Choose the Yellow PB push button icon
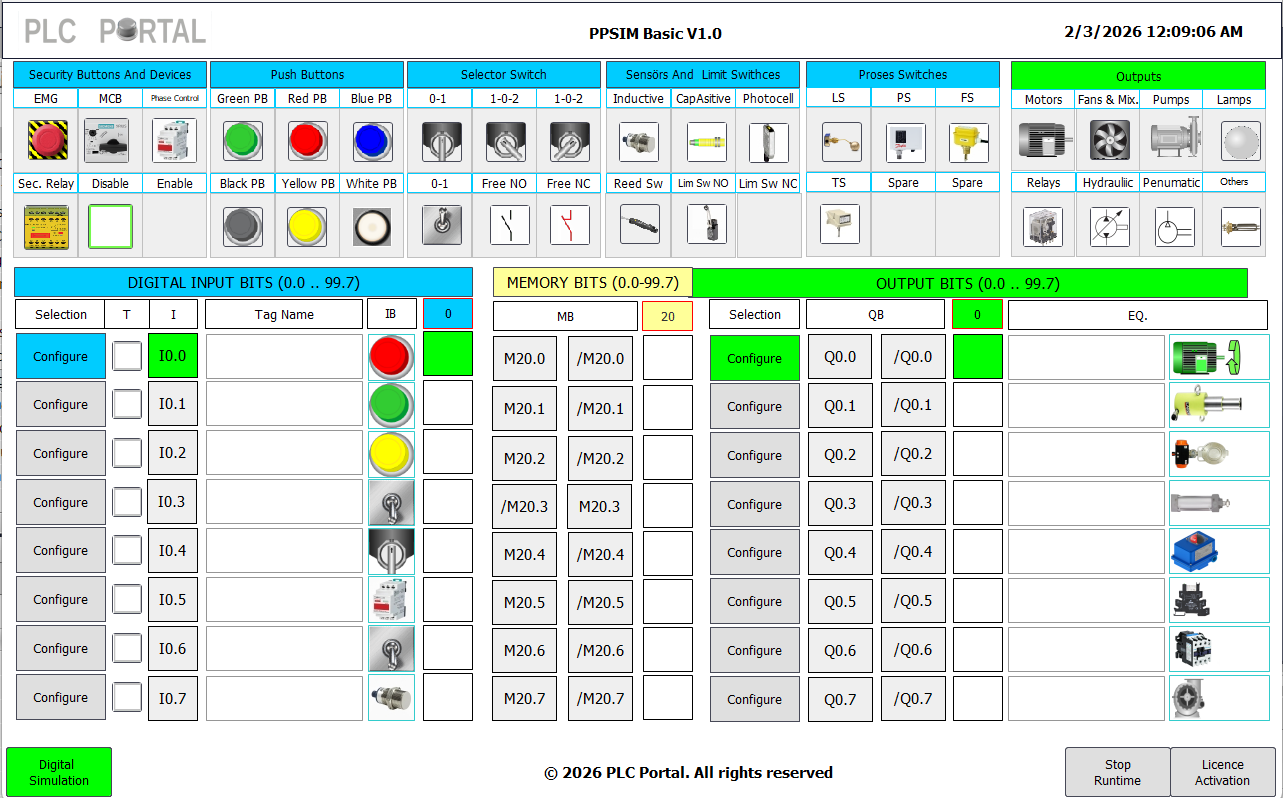Image resolution: width=1283 pixels, height=798 pixels. pyautogui.click(x=307, y=226)
